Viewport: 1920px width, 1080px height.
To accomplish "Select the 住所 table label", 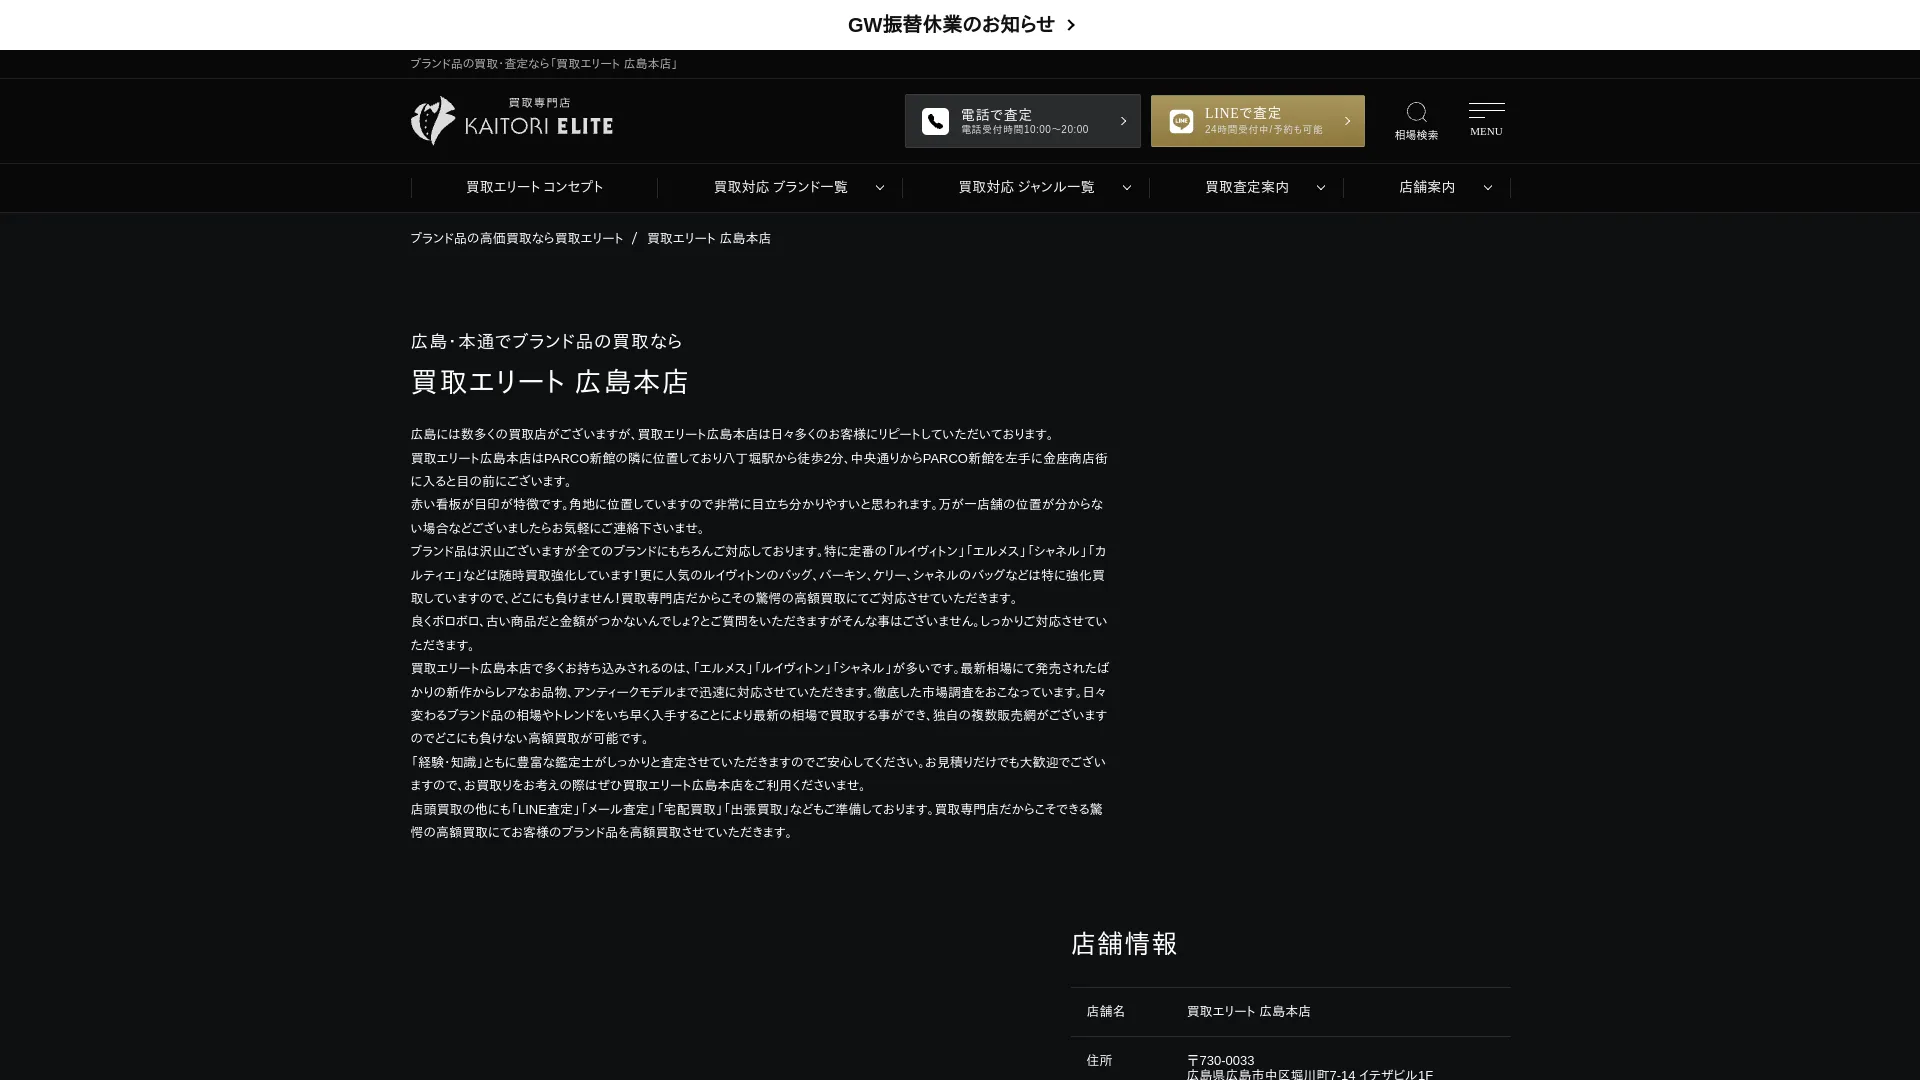I will click(1099, 1060).
